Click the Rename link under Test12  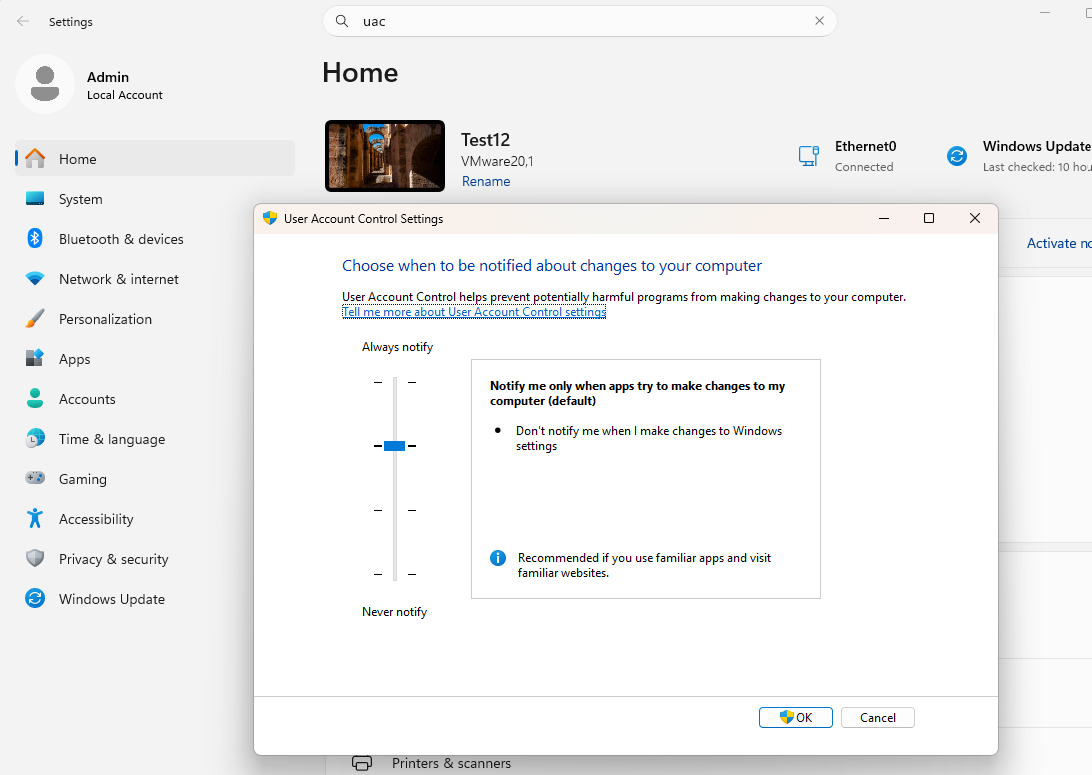point(486,181)
